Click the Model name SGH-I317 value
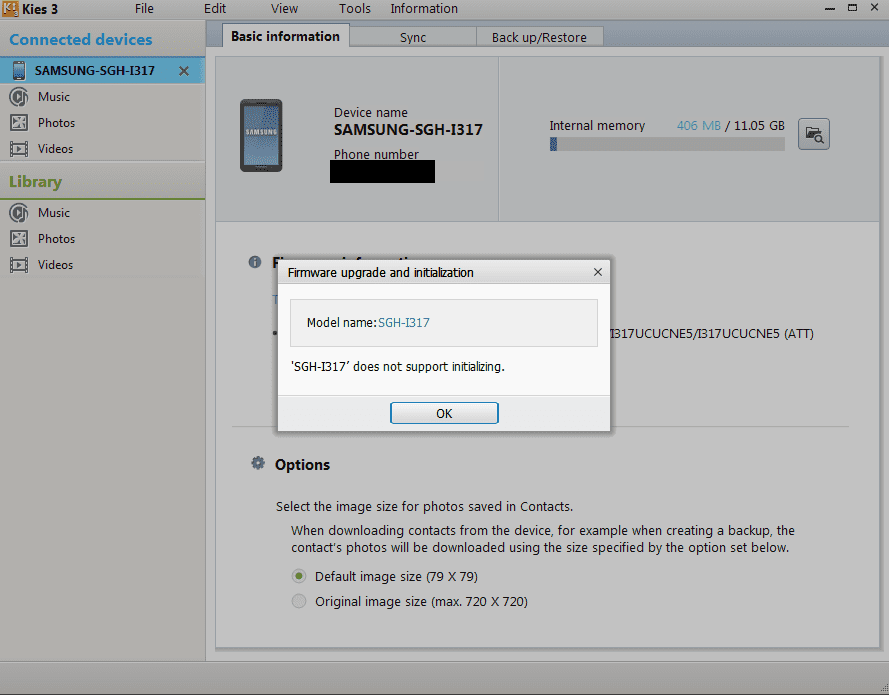Viewport: 889px width, 695px height. 404,323
